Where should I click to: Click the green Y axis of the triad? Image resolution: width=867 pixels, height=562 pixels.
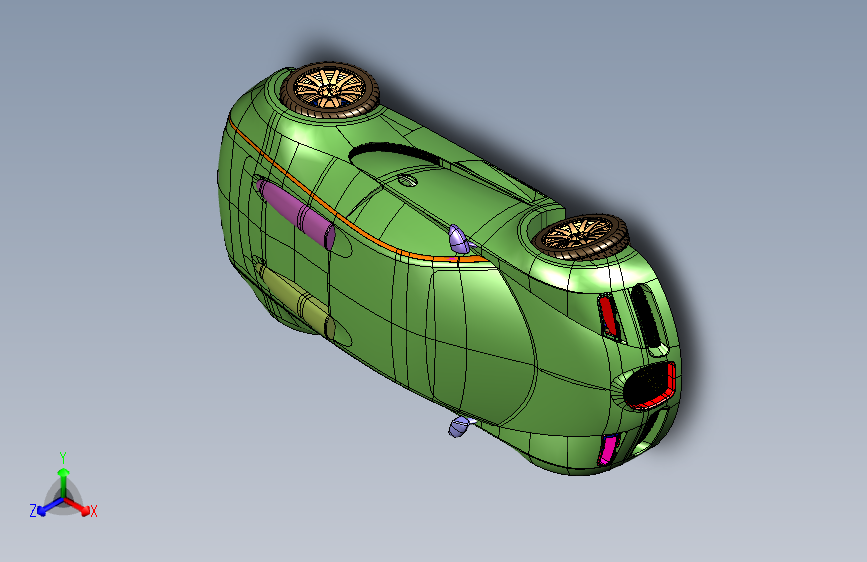[x=64, y=481]
